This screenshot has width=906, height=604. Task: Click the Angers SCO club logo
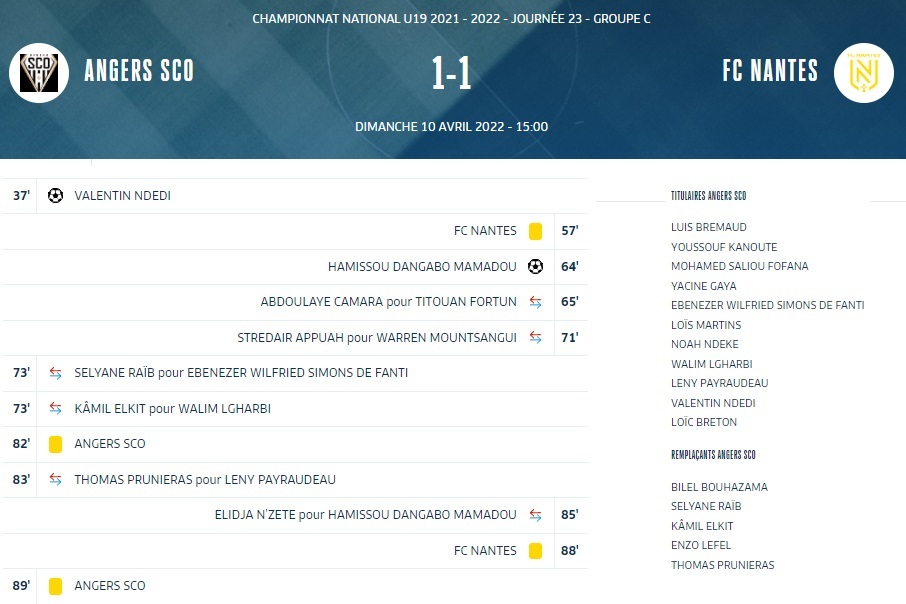tap(39, 72)
